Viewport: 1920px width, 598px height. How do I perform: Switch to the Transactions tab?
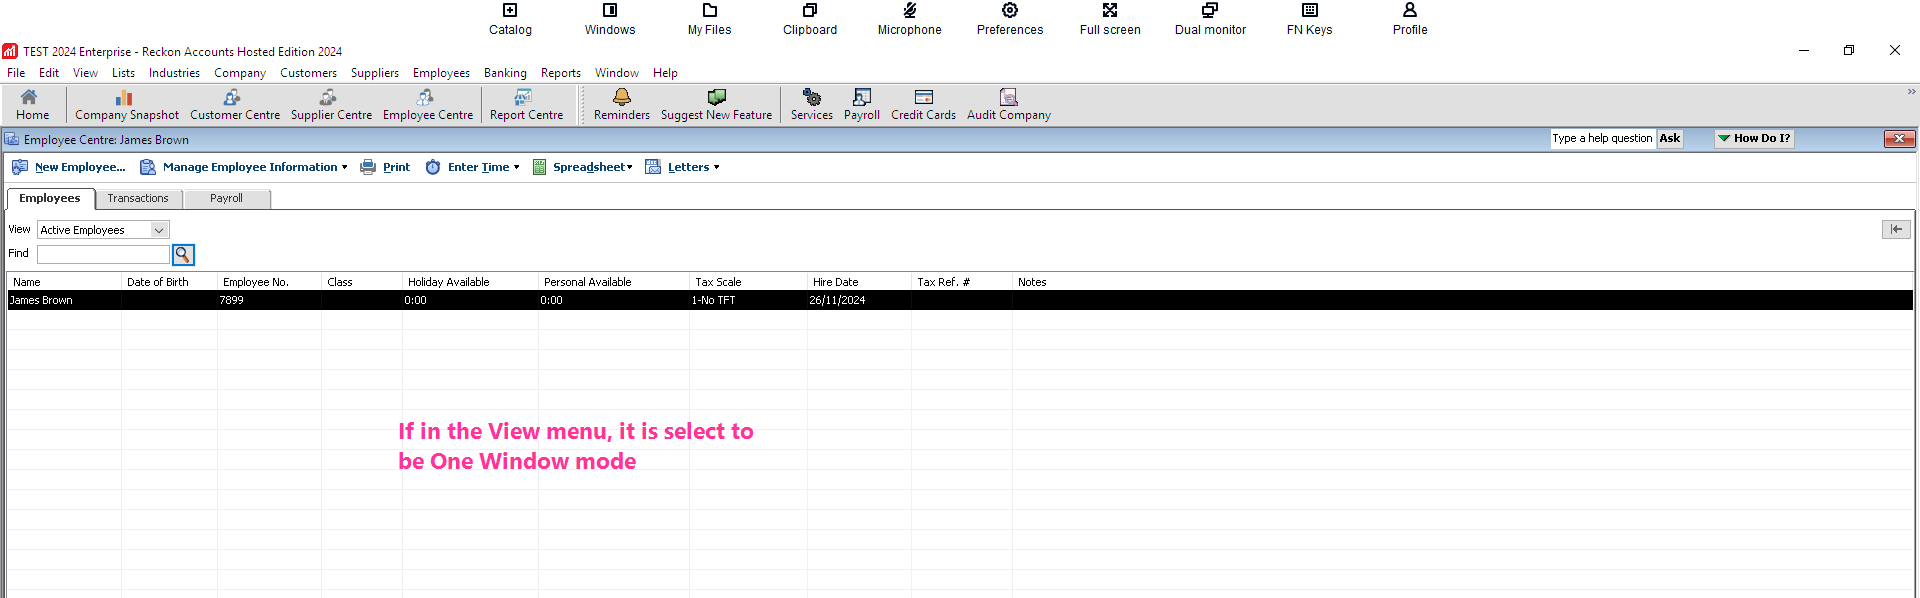tap(138, 199)
